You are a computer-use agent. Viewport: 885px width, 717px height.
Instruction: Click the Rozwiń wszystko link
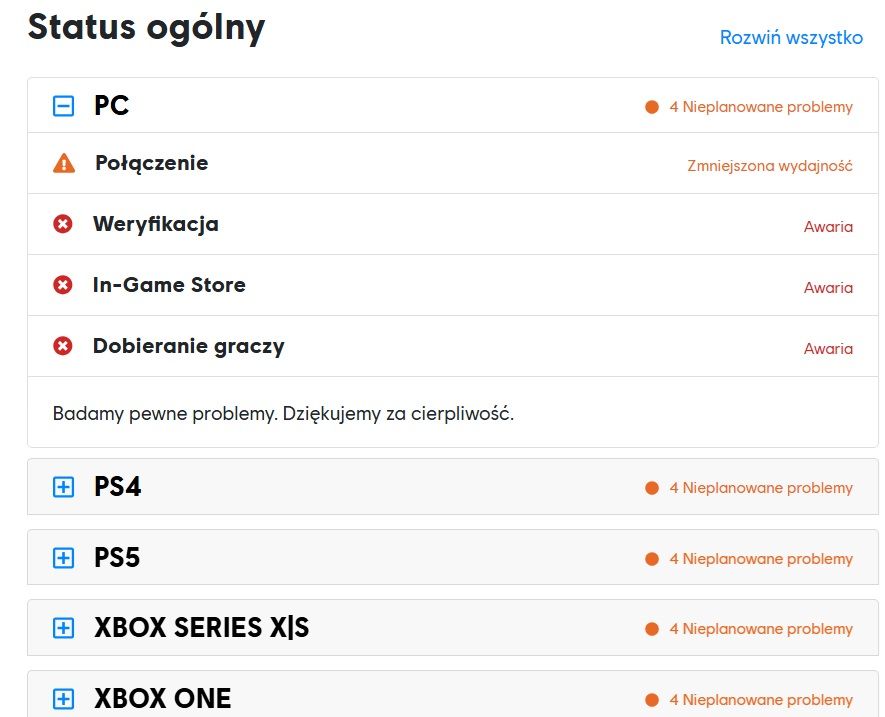791,38
